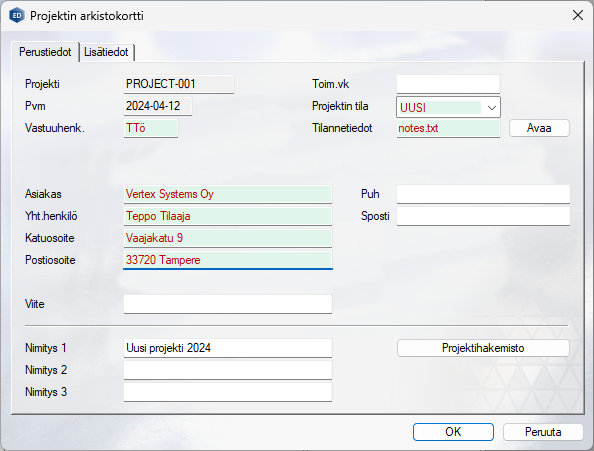The image size is (594, 451).
Task: Click the Sposti label
Action: click(x=375, y=216)
